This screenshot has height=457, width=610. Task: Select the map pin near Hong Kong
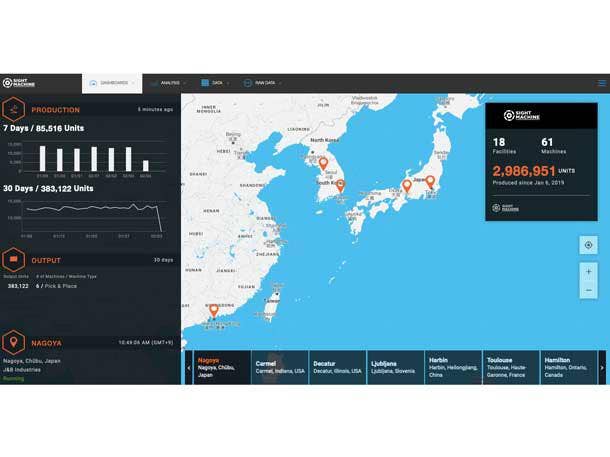coord(213,310)
